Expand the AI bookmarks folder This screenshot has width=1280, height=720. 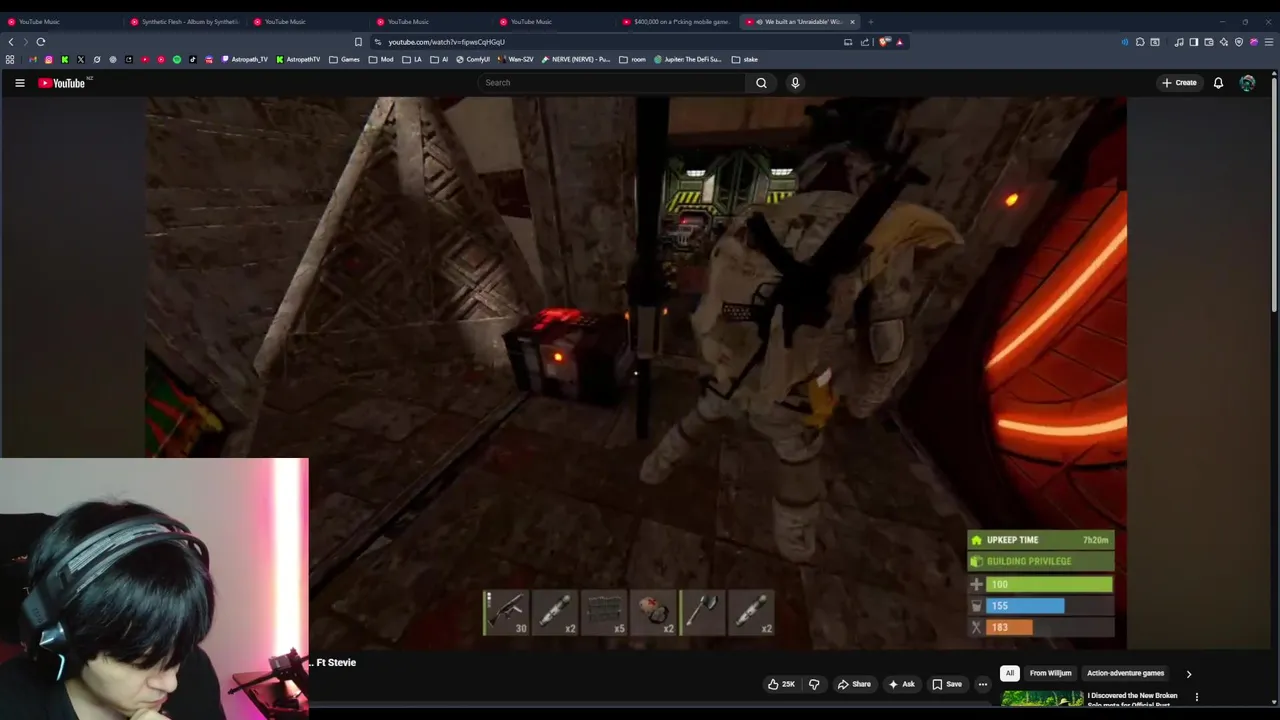click(x=439, y=60)
